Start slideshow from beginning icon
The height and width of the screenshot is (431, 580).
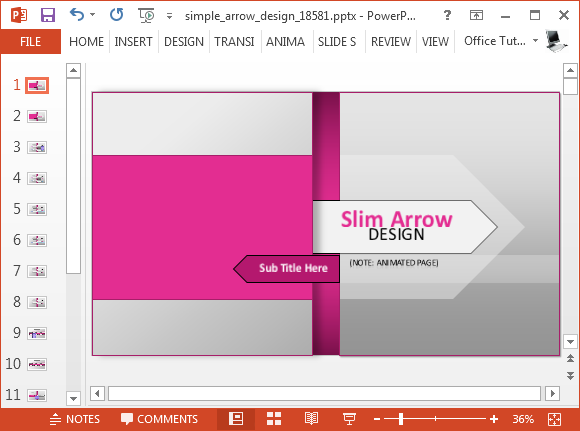pyautogui.click(x=146, y=16)
